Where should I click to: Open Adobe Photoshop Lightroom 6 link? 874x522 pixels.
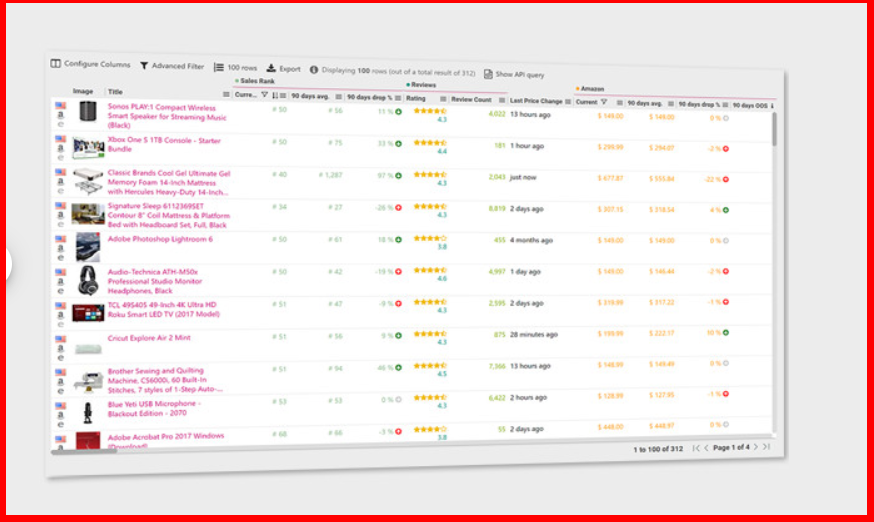[160, 239]
